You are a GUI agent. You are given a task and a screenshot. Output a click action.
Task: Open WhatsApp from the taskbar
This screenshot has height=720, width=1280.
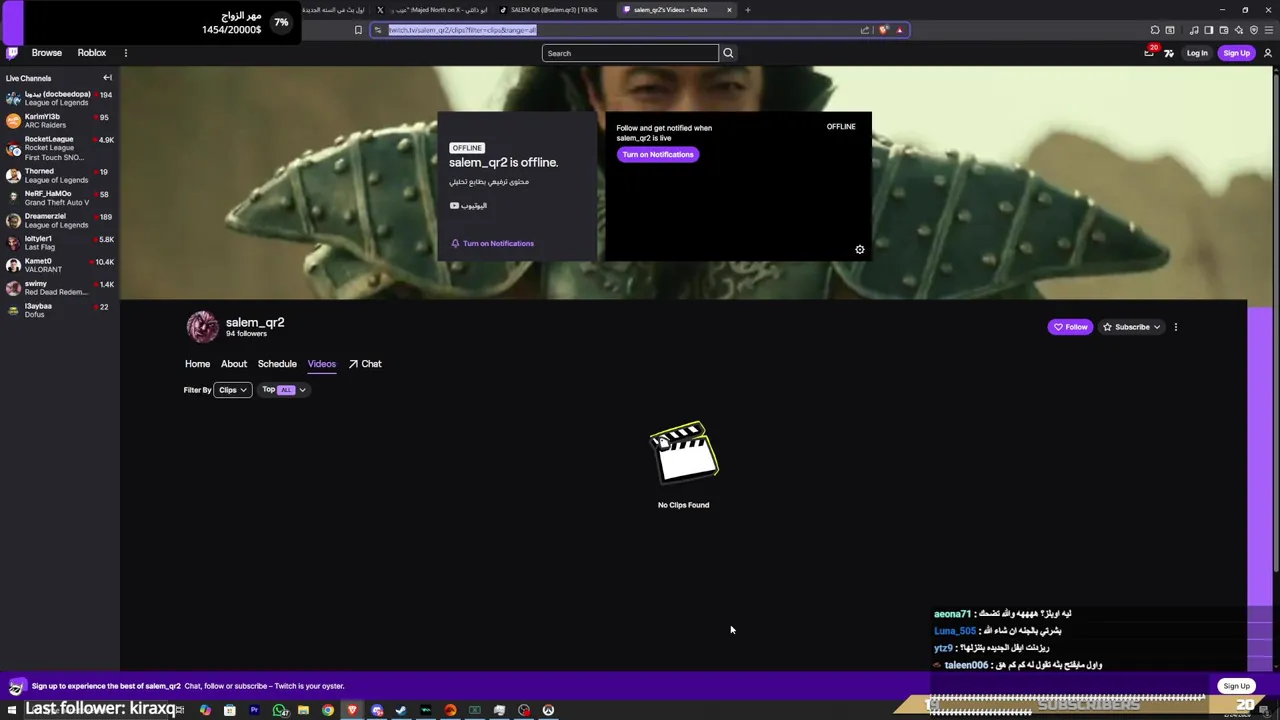click(x=280, y=710)
